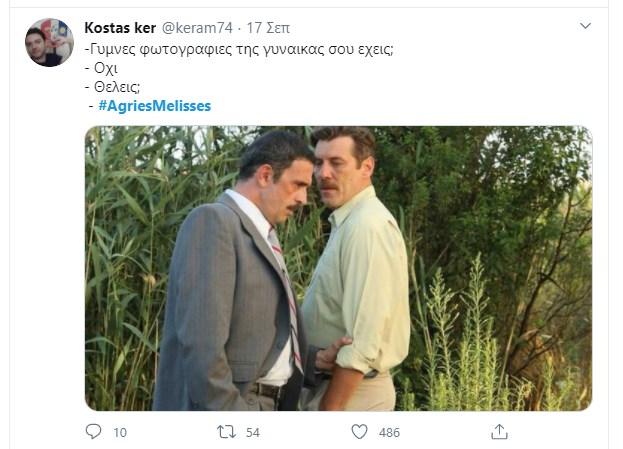Viewport: 623px width, 449px height.
Task: Click the first tweet line beginning "Γυμνες φωτογραφιες"
Action: pyautogui.click(x=240, y=48)
